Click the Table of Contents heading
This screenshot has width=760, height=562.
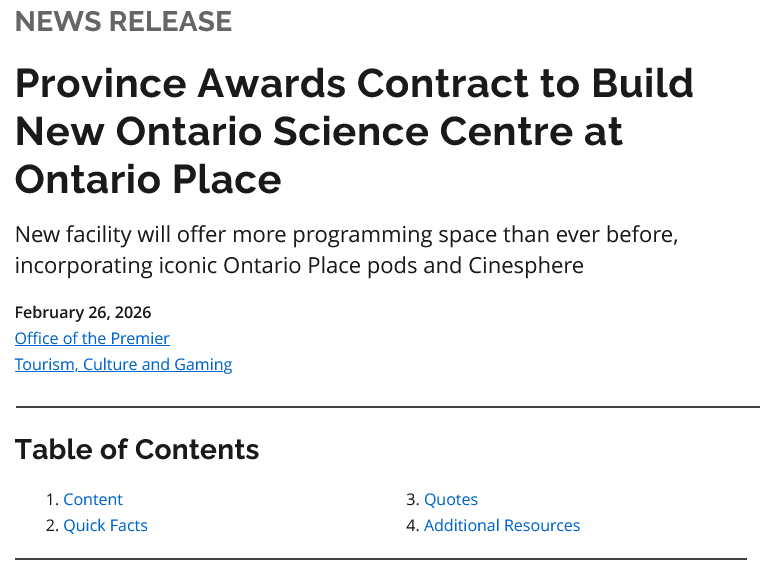(137, 450)
